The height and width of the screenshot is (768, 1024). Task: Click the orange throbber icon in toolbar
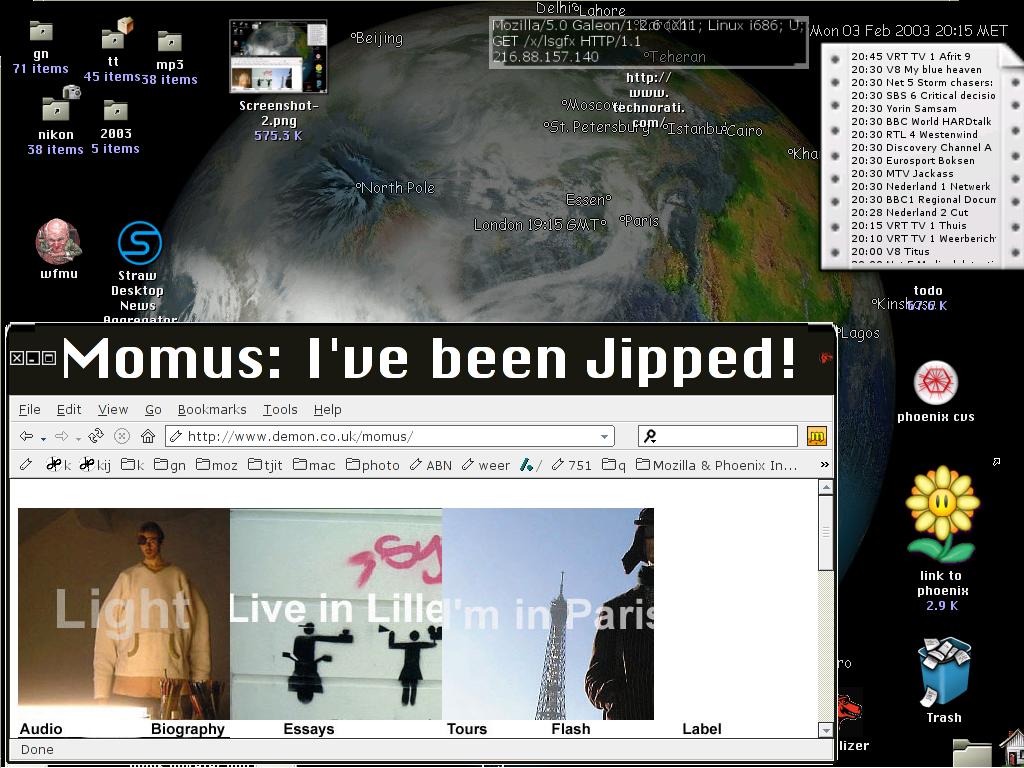pyautogui.click(x=817, y=436)
